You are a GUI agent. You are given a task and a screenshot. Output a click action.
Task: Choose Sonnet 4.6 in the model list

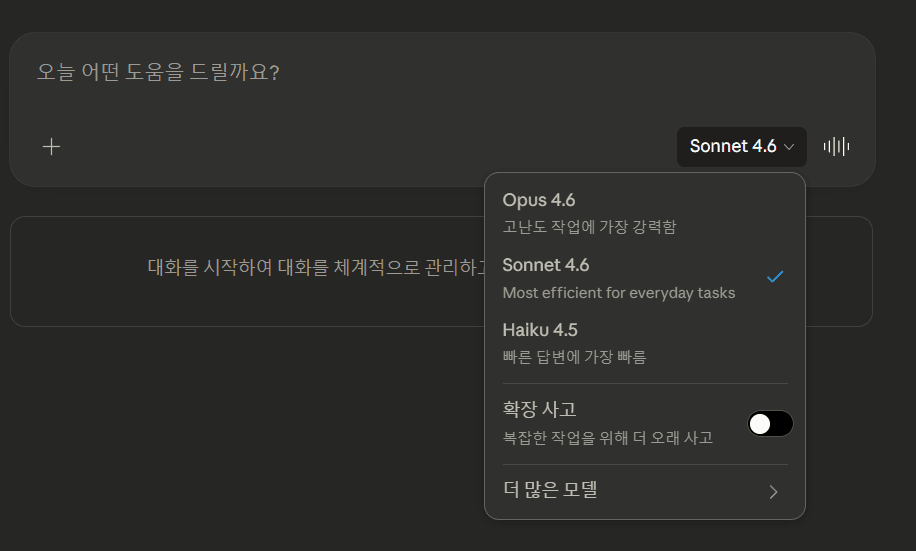click(546, 265)
